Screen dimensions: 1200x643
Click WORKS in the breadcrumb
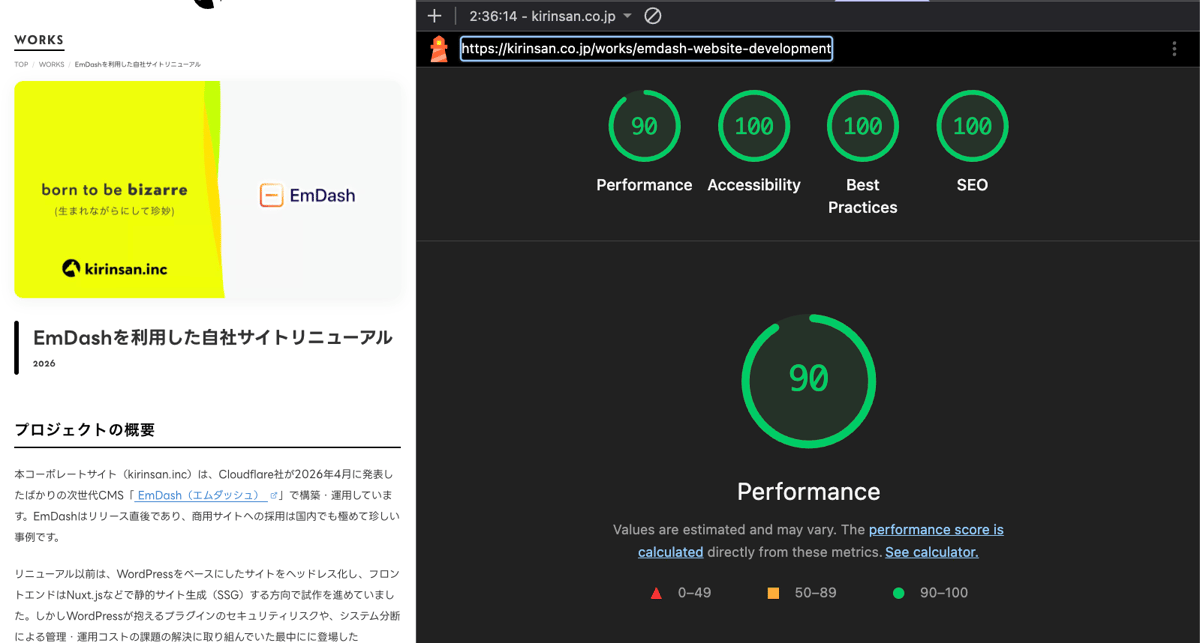click(x=51, y=64)
